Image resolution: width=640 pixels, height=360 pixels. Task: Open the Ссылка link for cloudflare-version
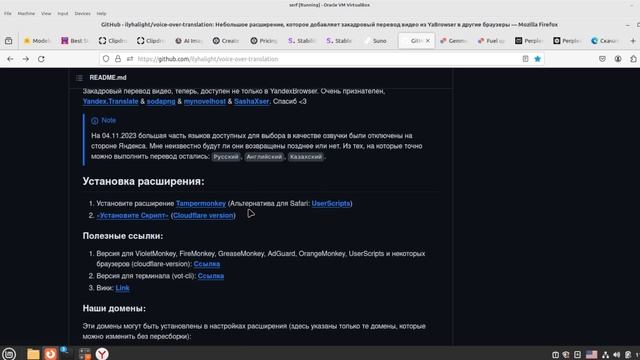207,264
